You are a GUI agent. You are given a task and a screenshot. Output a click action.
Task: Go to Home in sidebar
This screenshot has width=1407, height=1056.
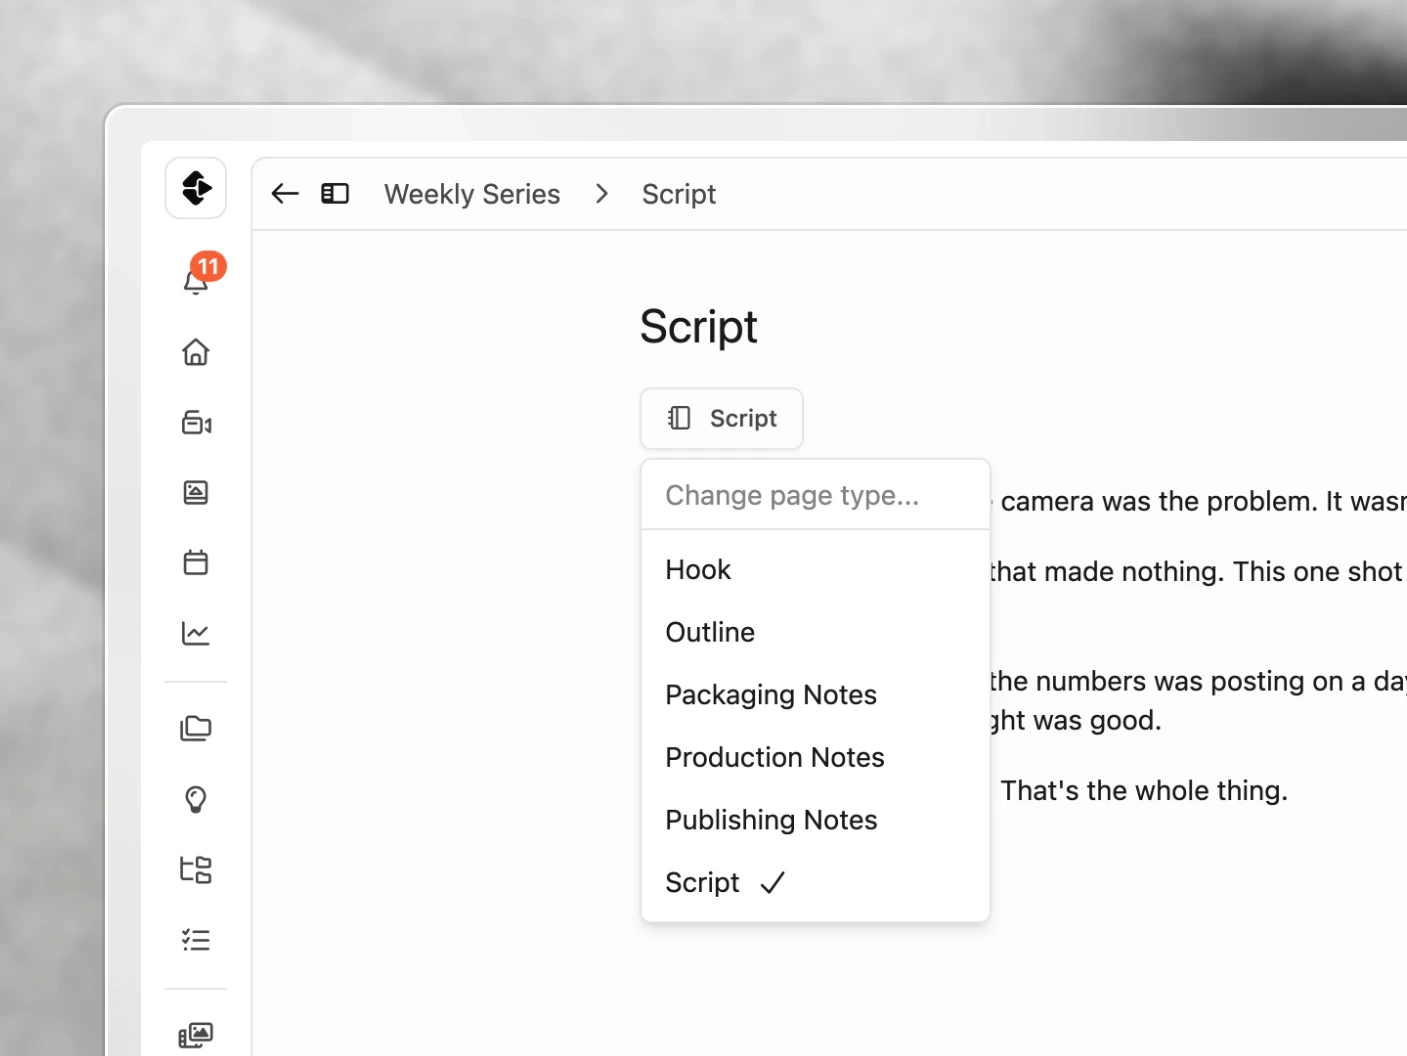coord(196,352)
